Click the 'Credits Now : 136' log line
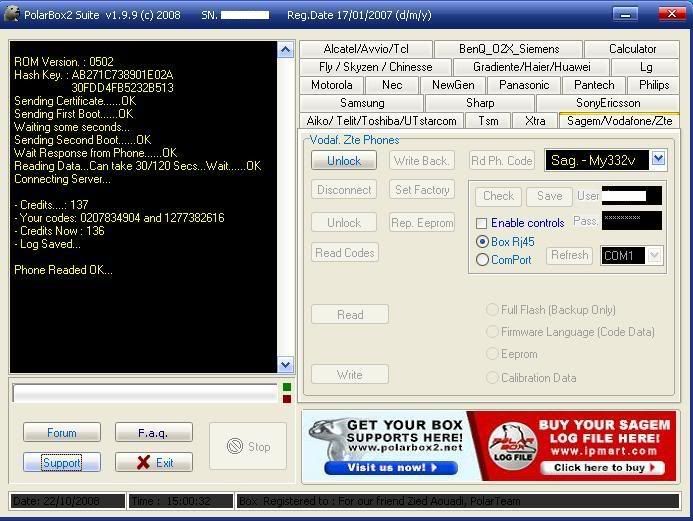The height and width of the screenshot is (521, 693). (x=59, y=231)
